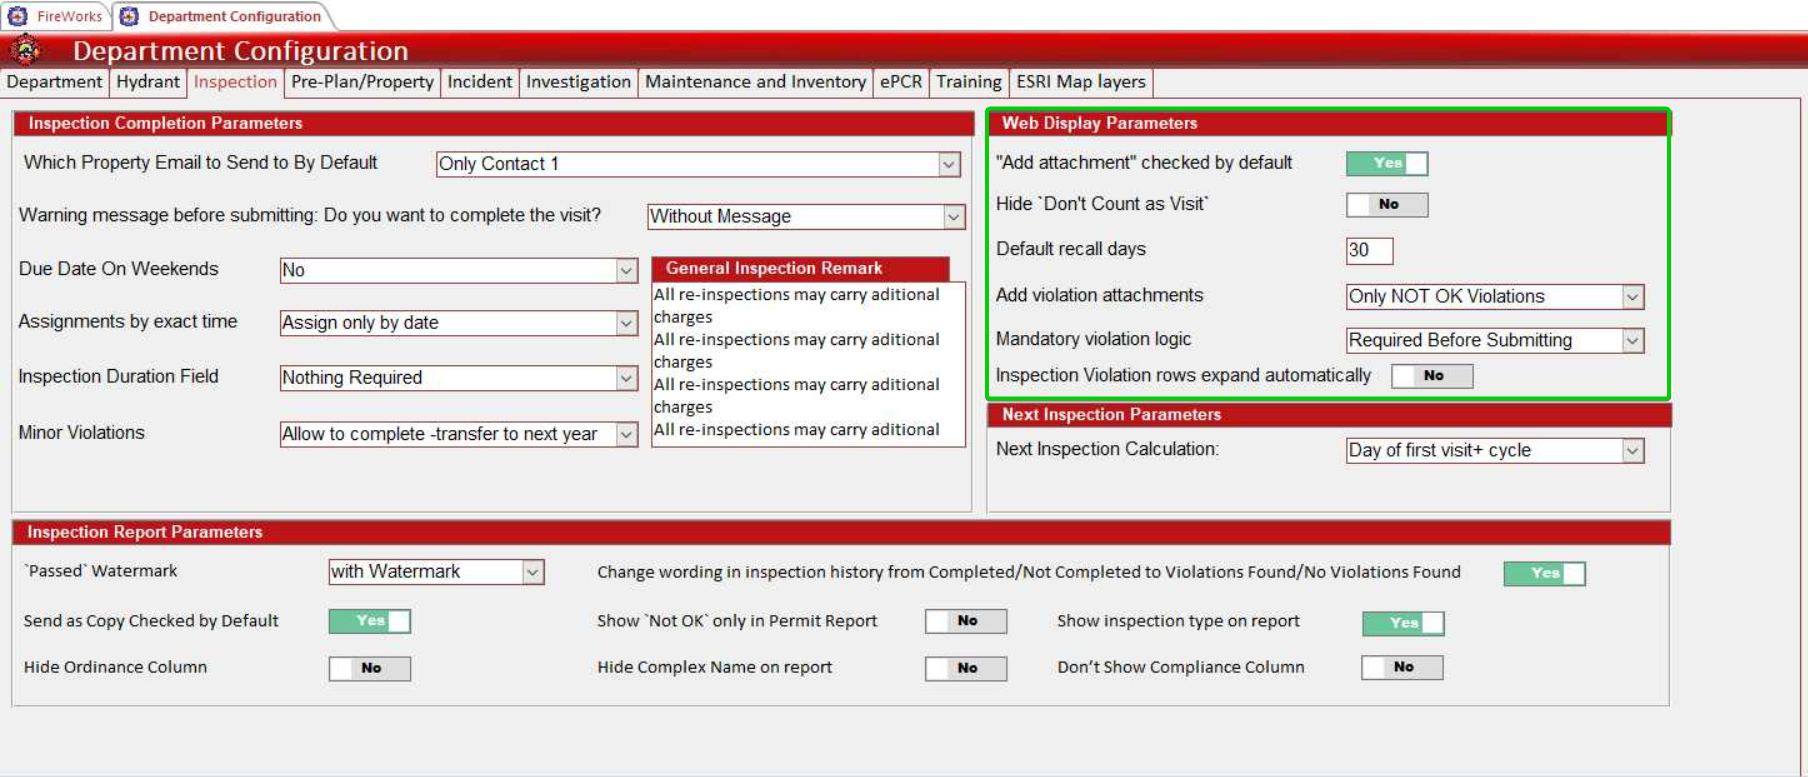Toggle Hide Ordinance Column switch
Screen dimensions: 1808x777
coord(369,668)
